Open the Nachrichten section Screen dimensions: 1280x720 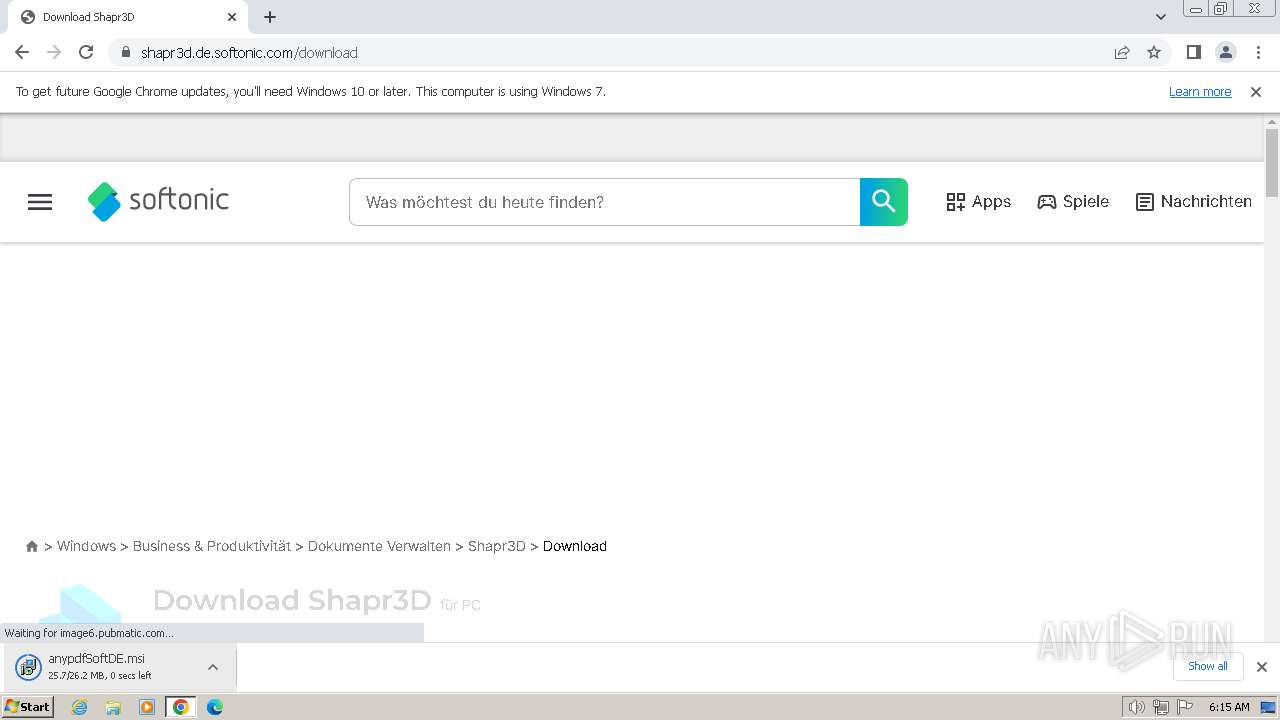[1194, 202]
